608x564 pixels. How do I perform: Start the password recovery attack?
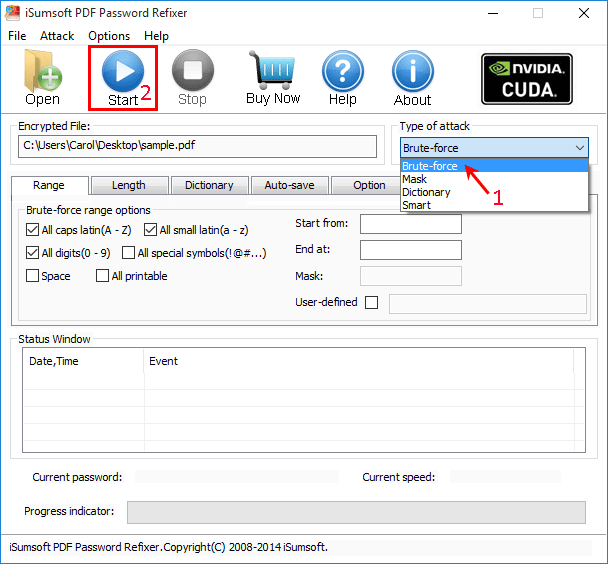click(x=123, y=78)
